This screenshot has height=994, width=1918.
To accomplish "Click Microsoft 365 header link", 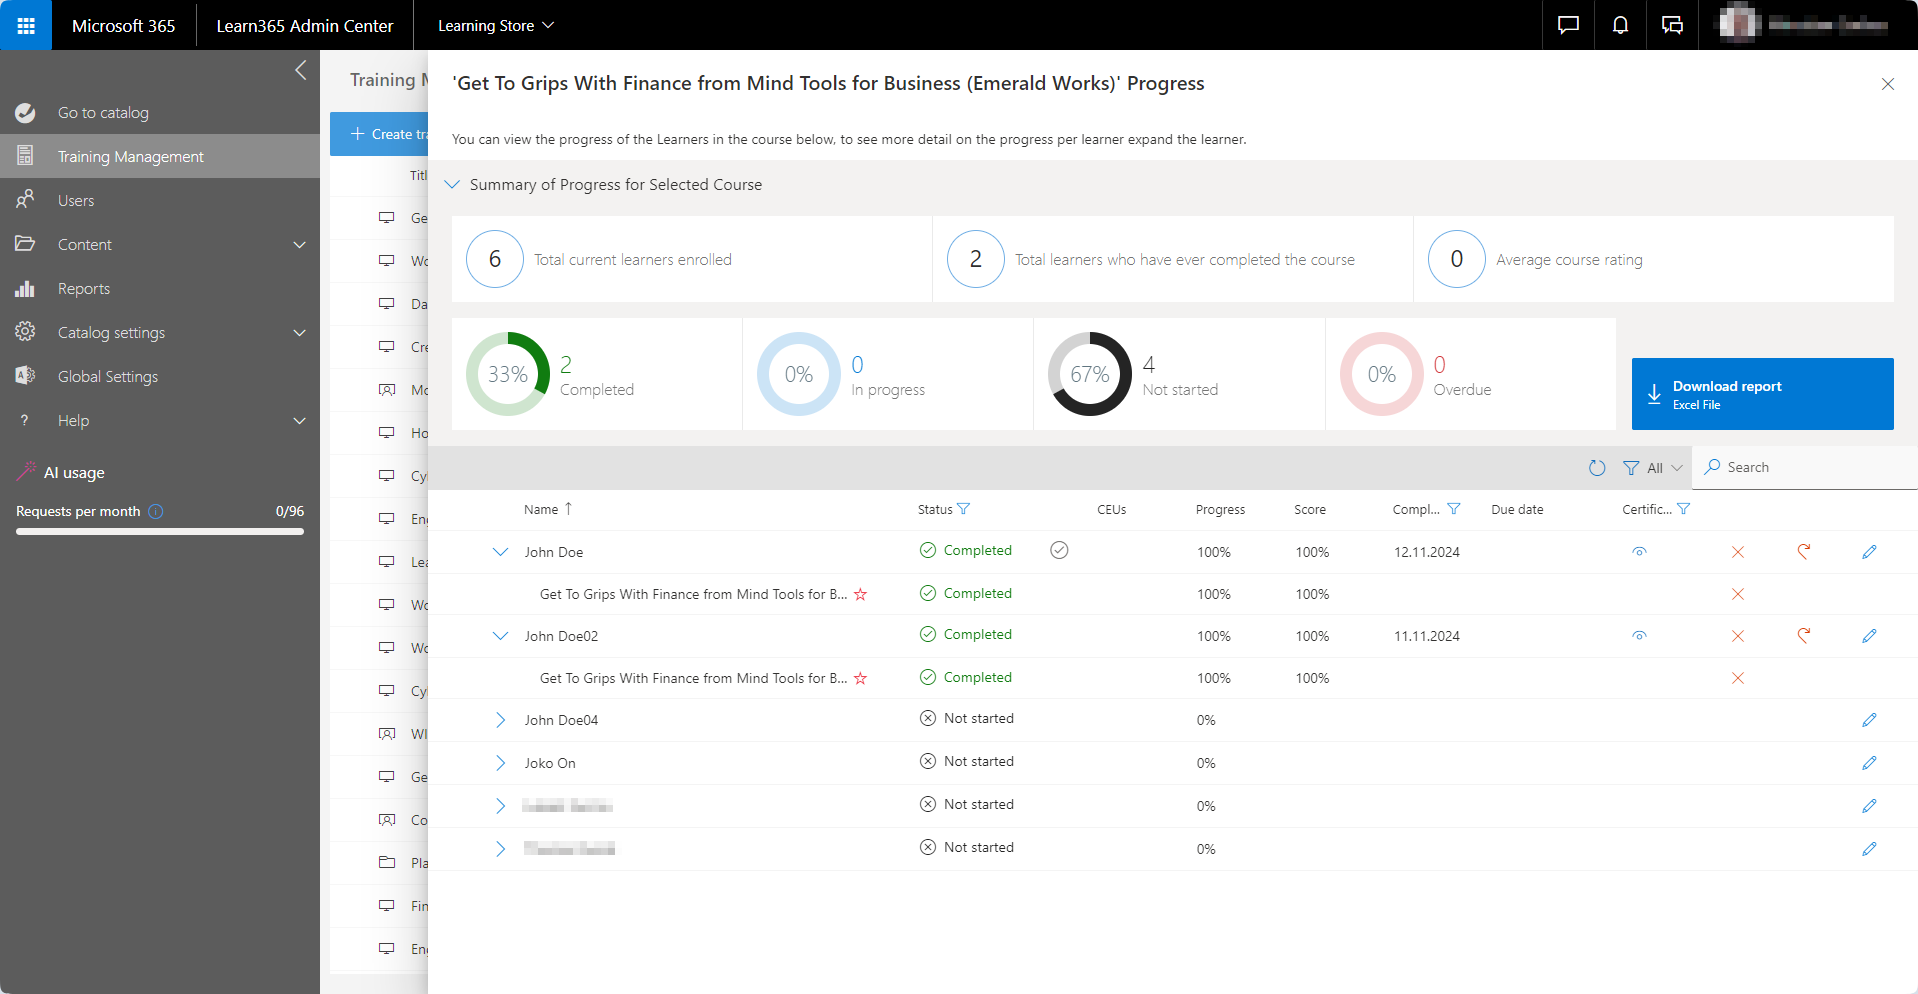I will point(124,25).
